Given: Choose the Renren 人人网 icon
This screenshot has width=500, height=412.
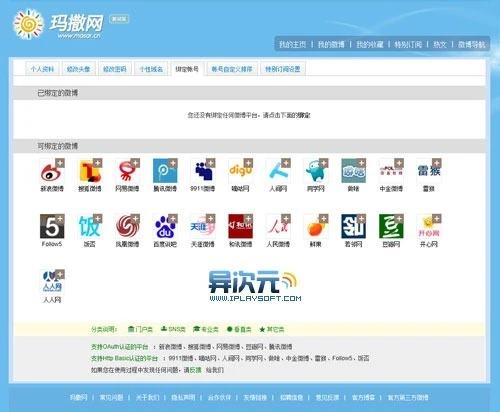Looking at the screenshot, I should [52, 282].
